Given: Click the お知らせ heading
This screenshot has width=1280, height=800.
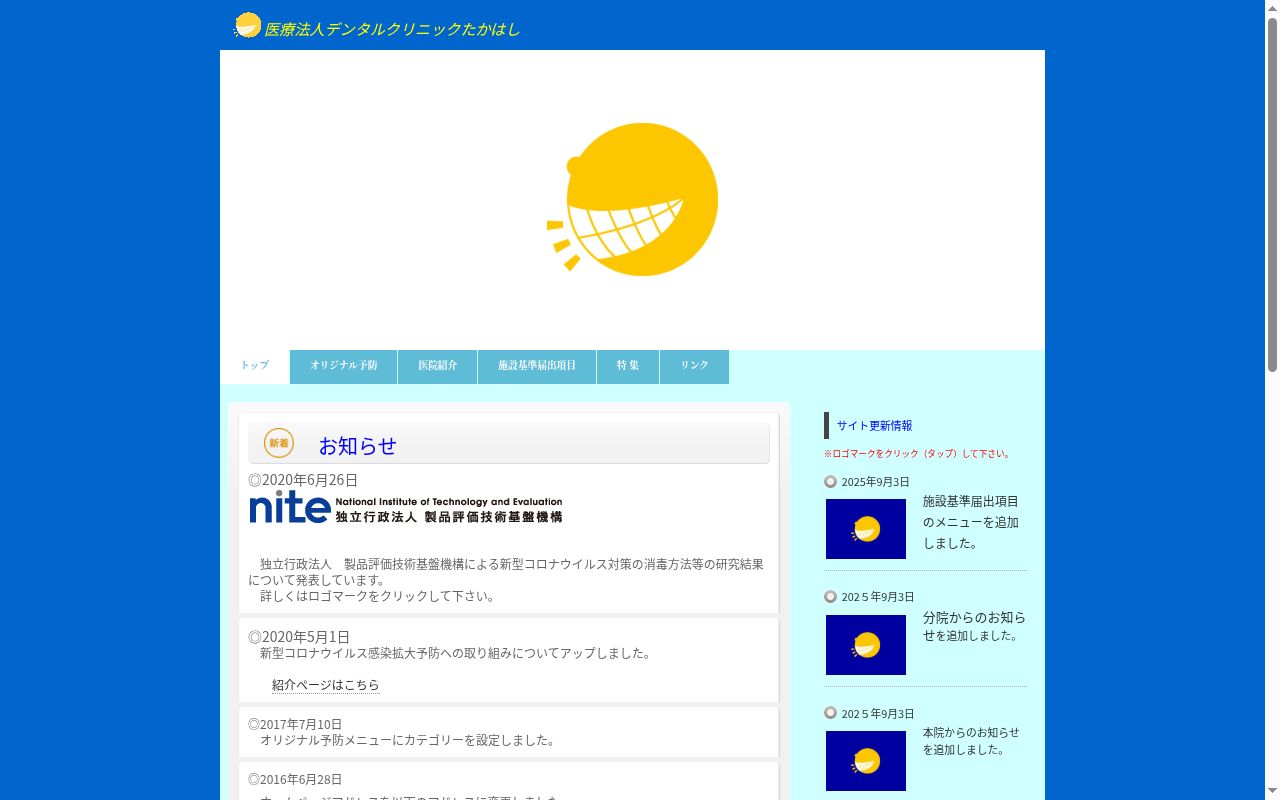Looking at the screenshot, I should point(358,446).
